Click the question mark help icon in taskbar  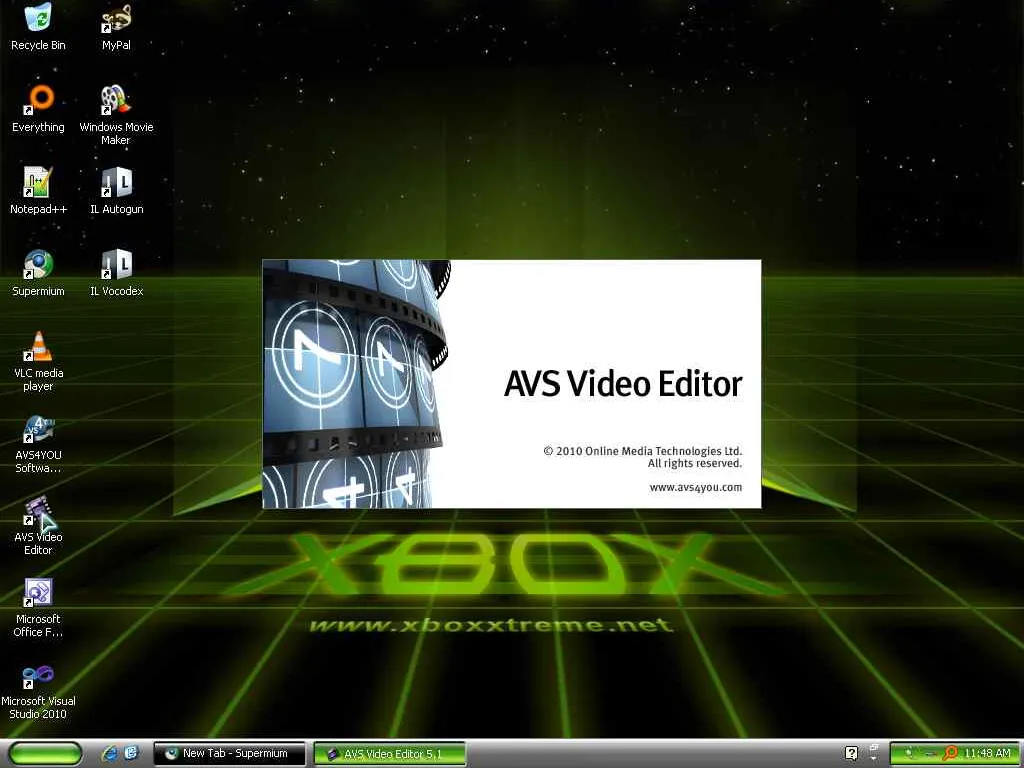851,754
